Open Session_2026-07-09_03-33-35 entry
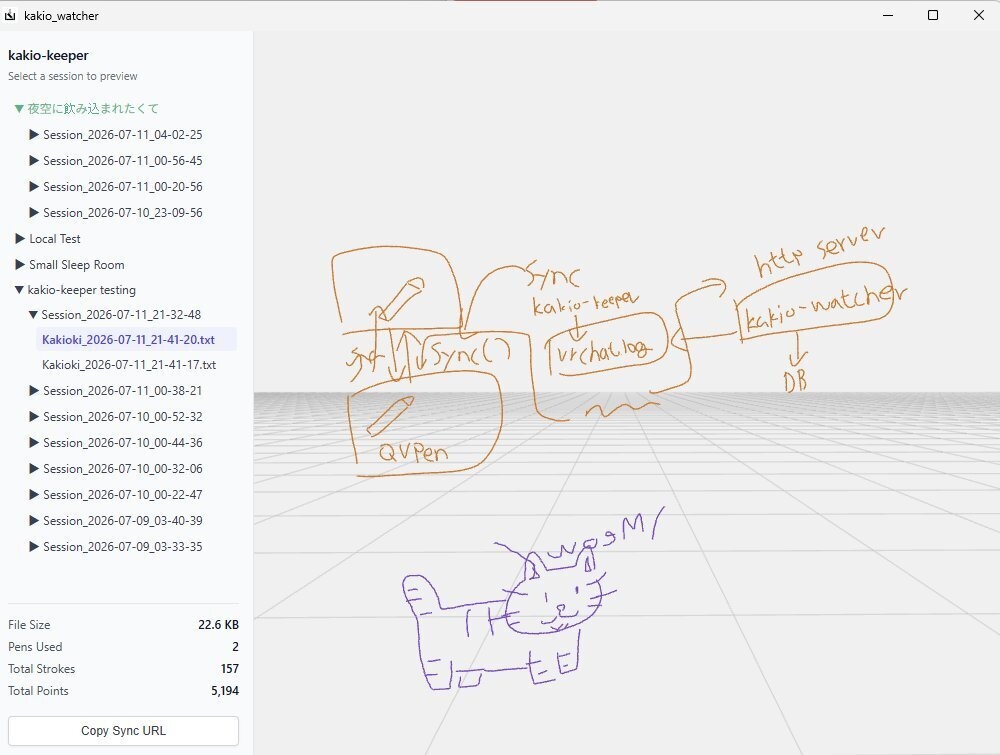Screen dimensions: 1000x755 coord(116,546)
